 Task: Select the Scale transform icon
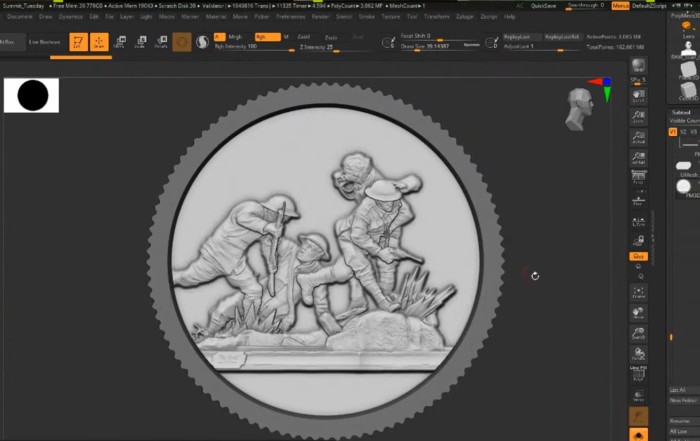coord(140,42)
